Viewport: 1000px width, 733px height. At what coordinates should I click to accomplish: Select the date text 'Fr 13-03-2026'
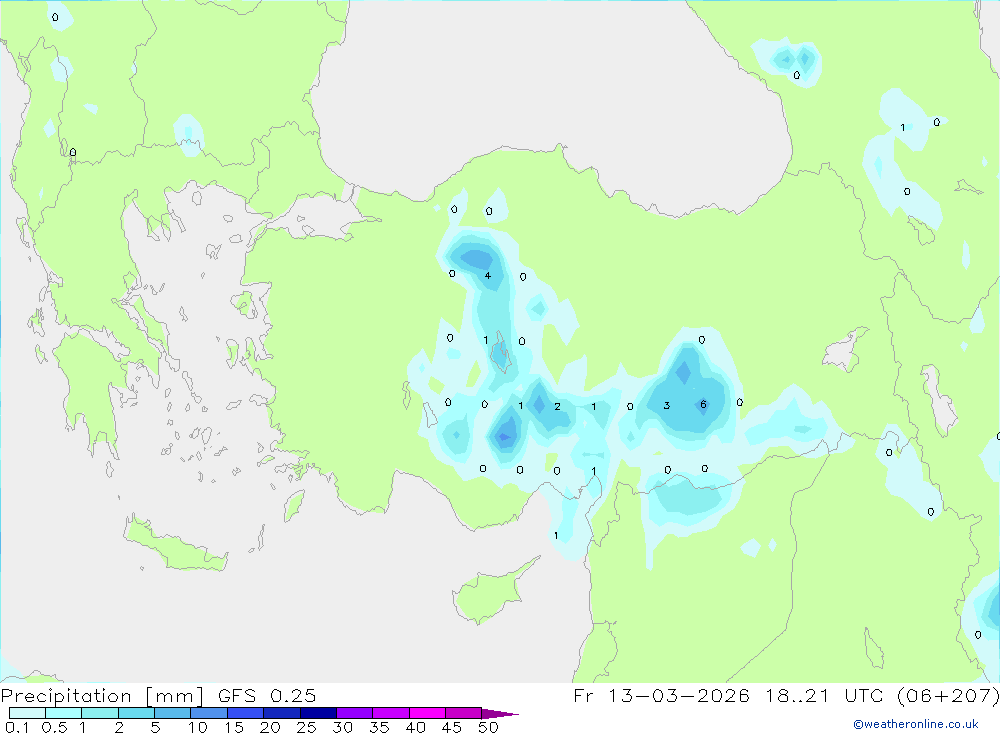[x=661, y=695]
